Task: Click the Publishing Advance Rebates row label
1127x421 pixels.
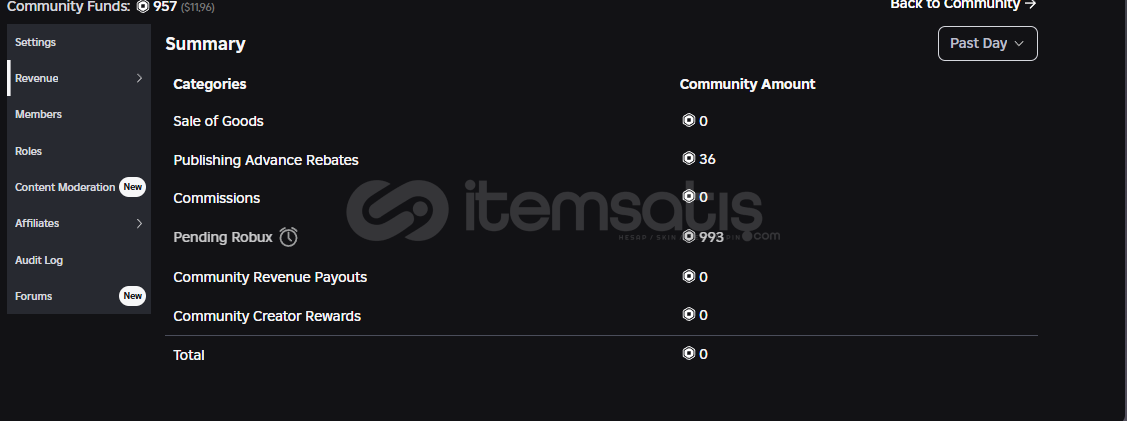Action: tap(265, 160)
